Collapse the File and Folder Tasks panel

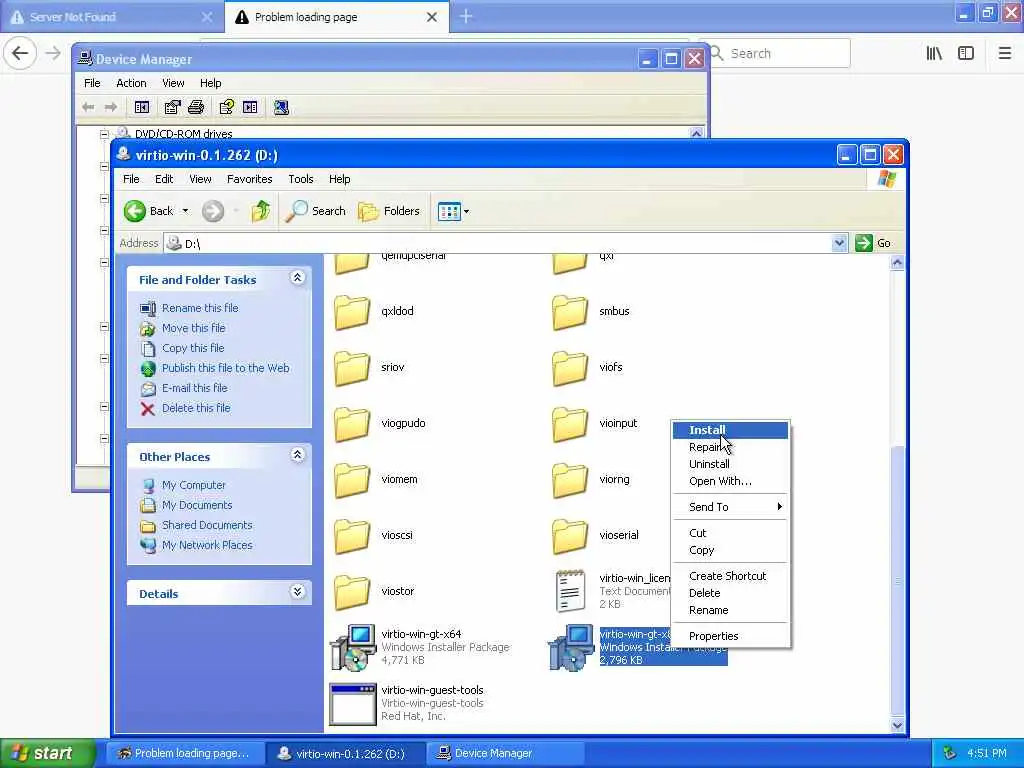297,278
